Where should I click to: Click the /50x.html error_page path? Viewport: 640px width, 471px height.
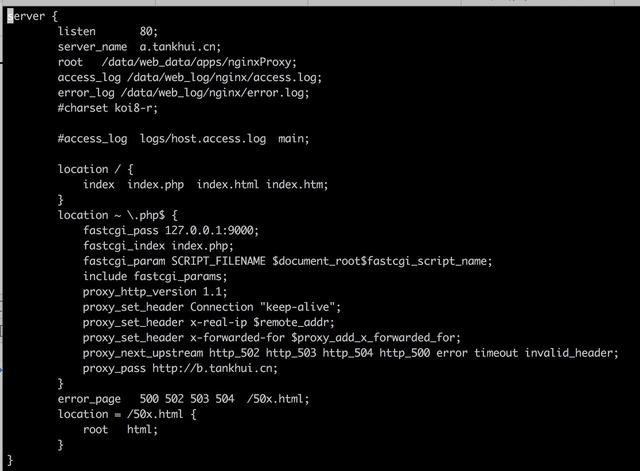click(x=278, y=399)
